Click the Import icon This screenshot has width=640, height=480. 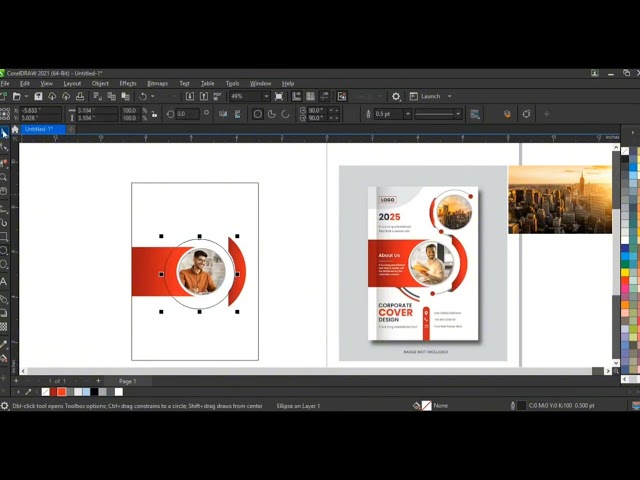click(x=190, y=96)
